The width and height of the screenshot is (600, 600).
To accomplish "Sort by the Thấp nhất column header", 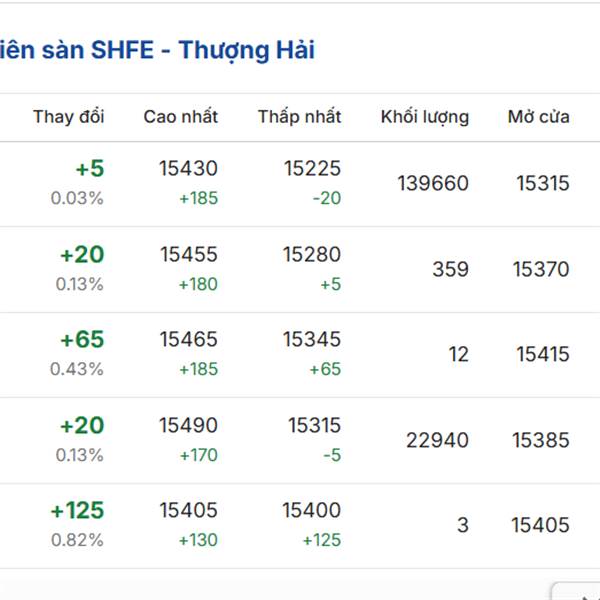I will 300,117.
